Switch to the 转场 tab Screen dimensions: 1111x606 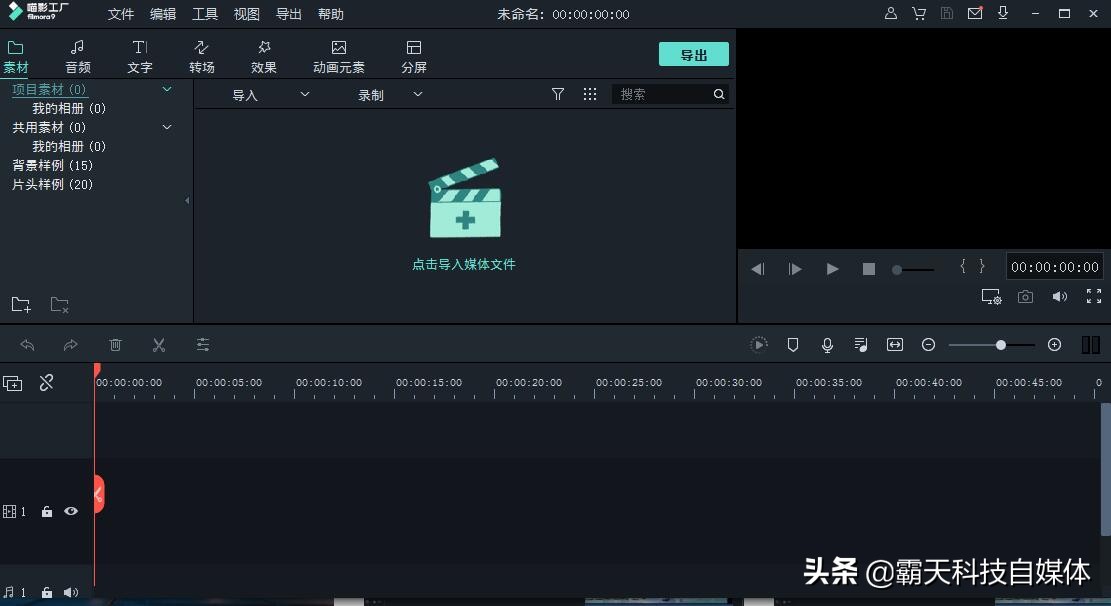(x=201, y=55)
